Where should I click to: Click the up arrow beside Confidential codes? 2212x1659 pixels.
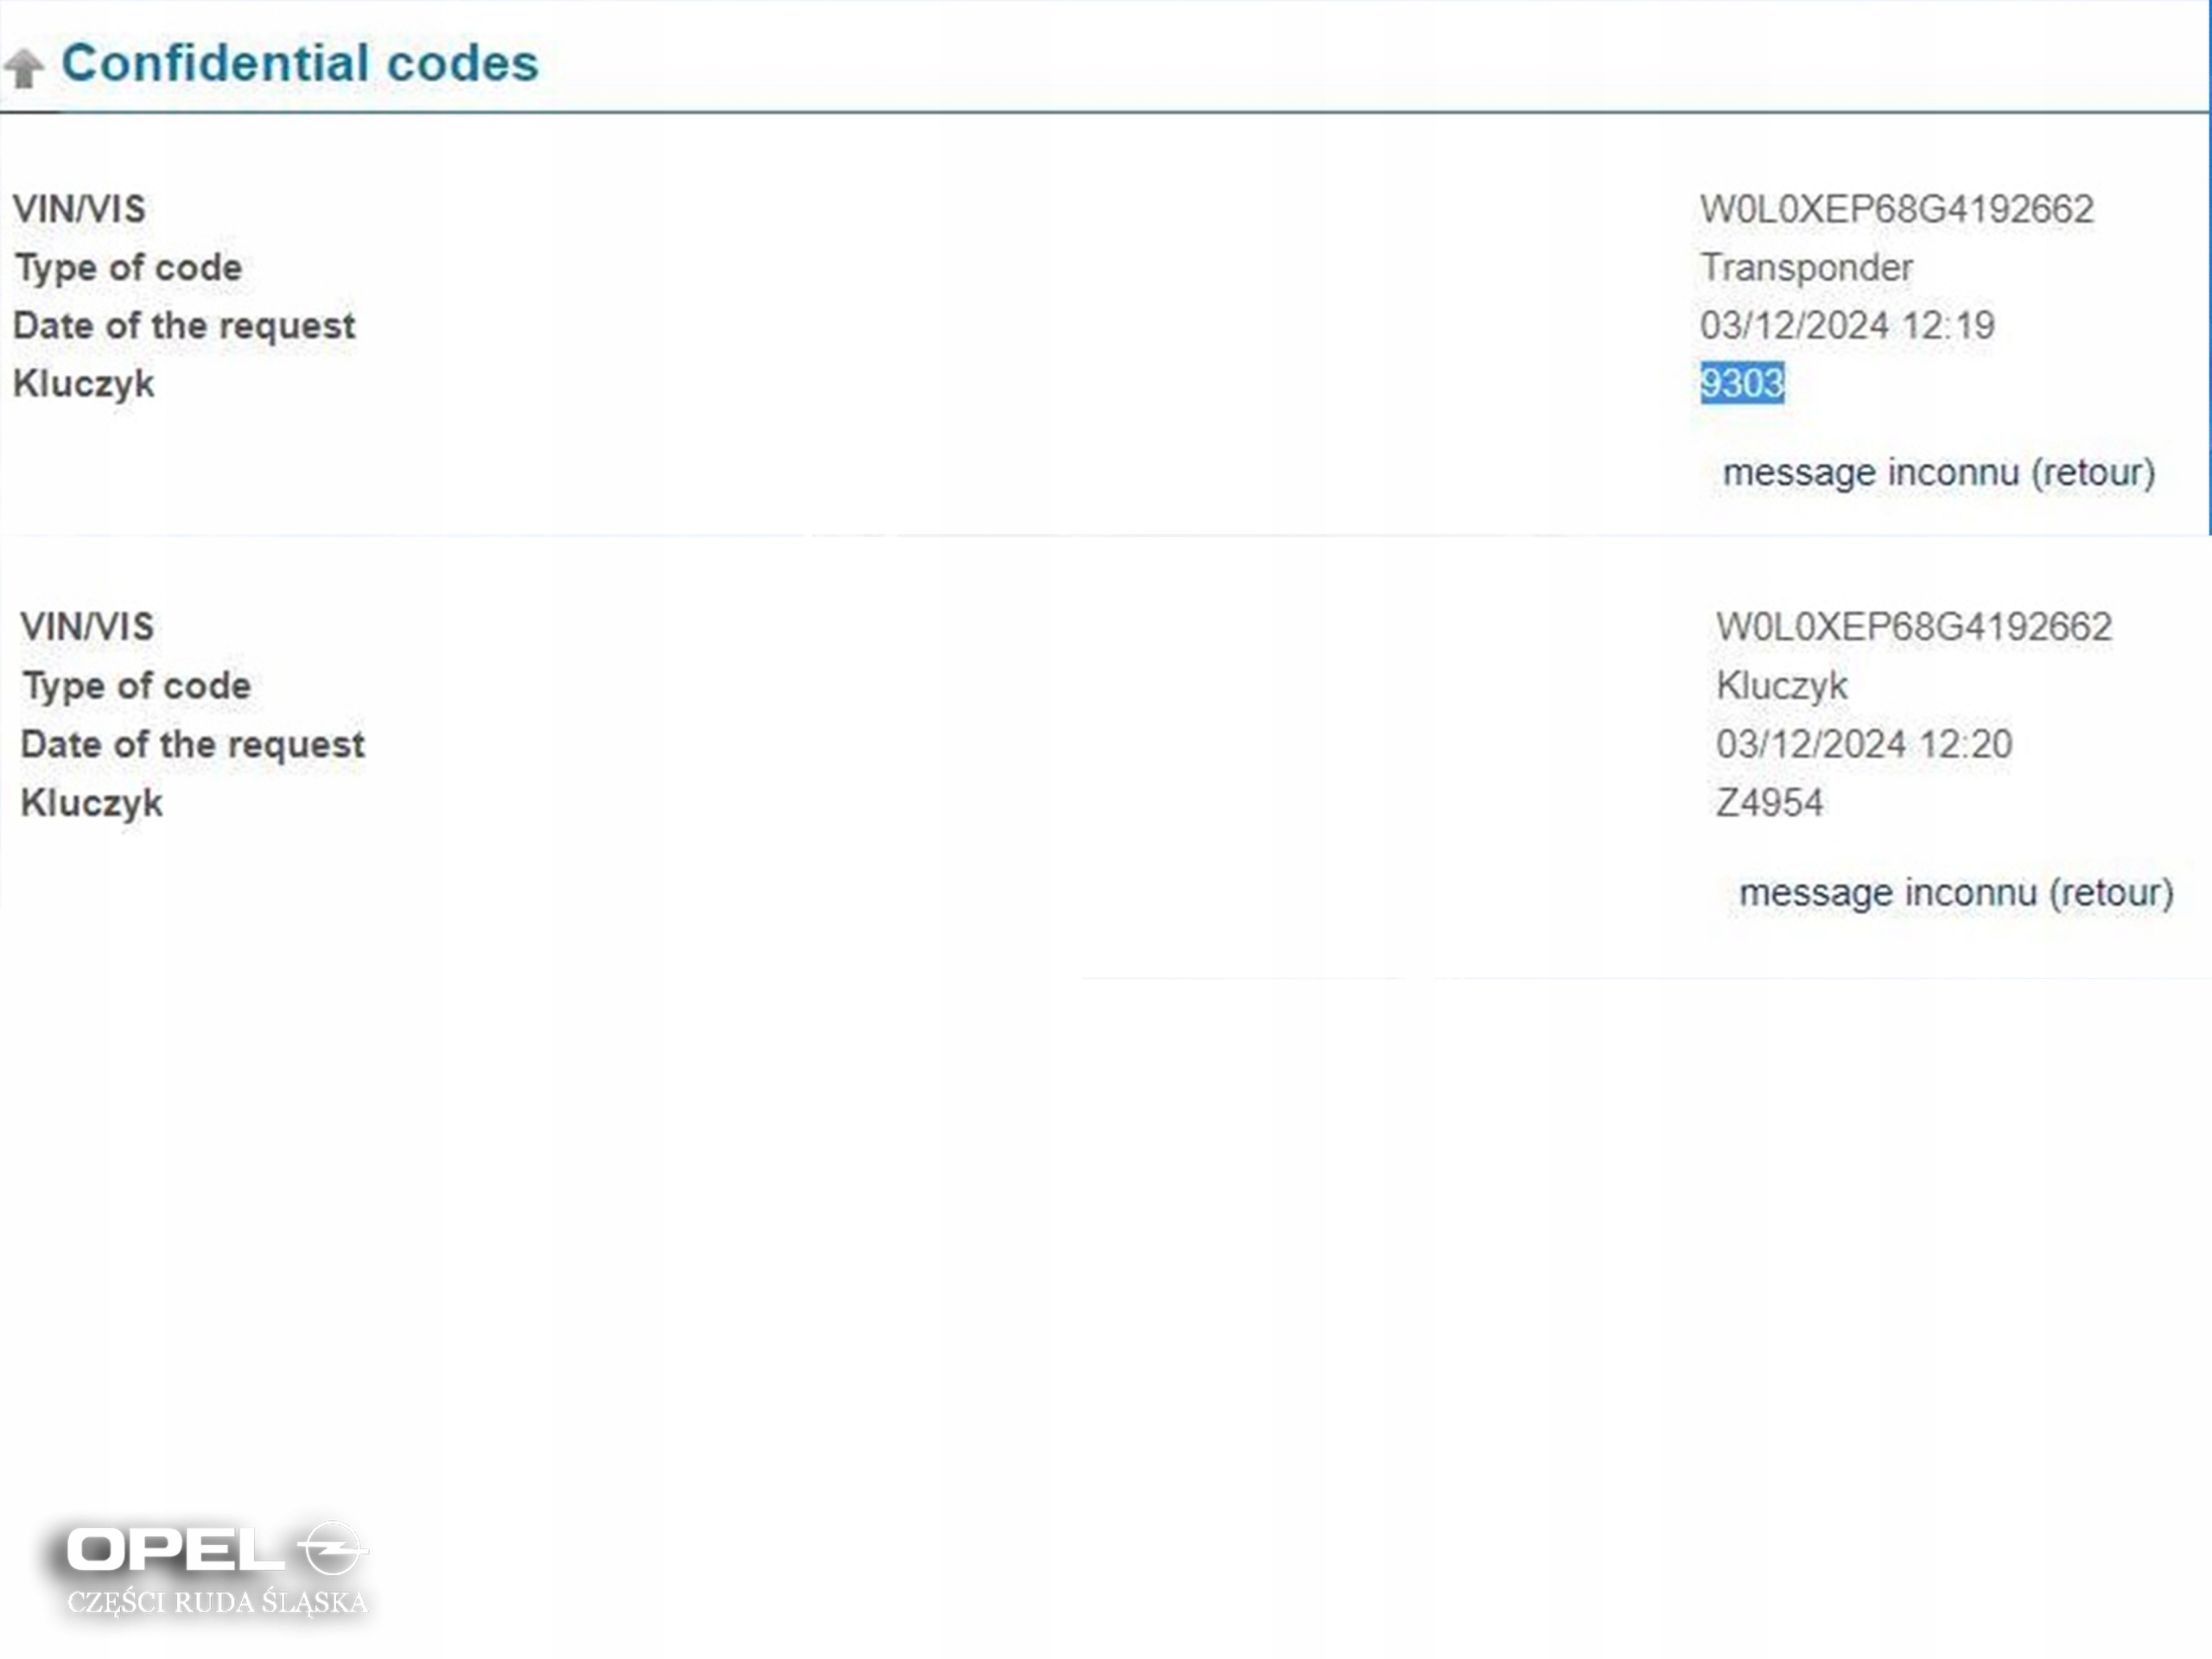pyautogui.click(x=24, y=68)
